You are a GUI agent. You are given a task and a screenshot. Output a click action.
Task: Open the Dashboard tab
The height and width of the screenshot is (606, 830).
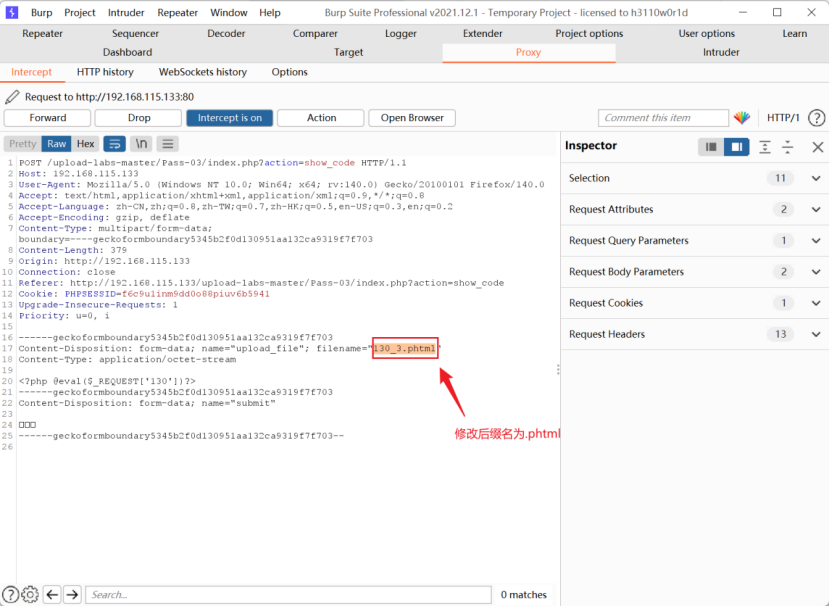pyautogui.click(x=127, y=52)
